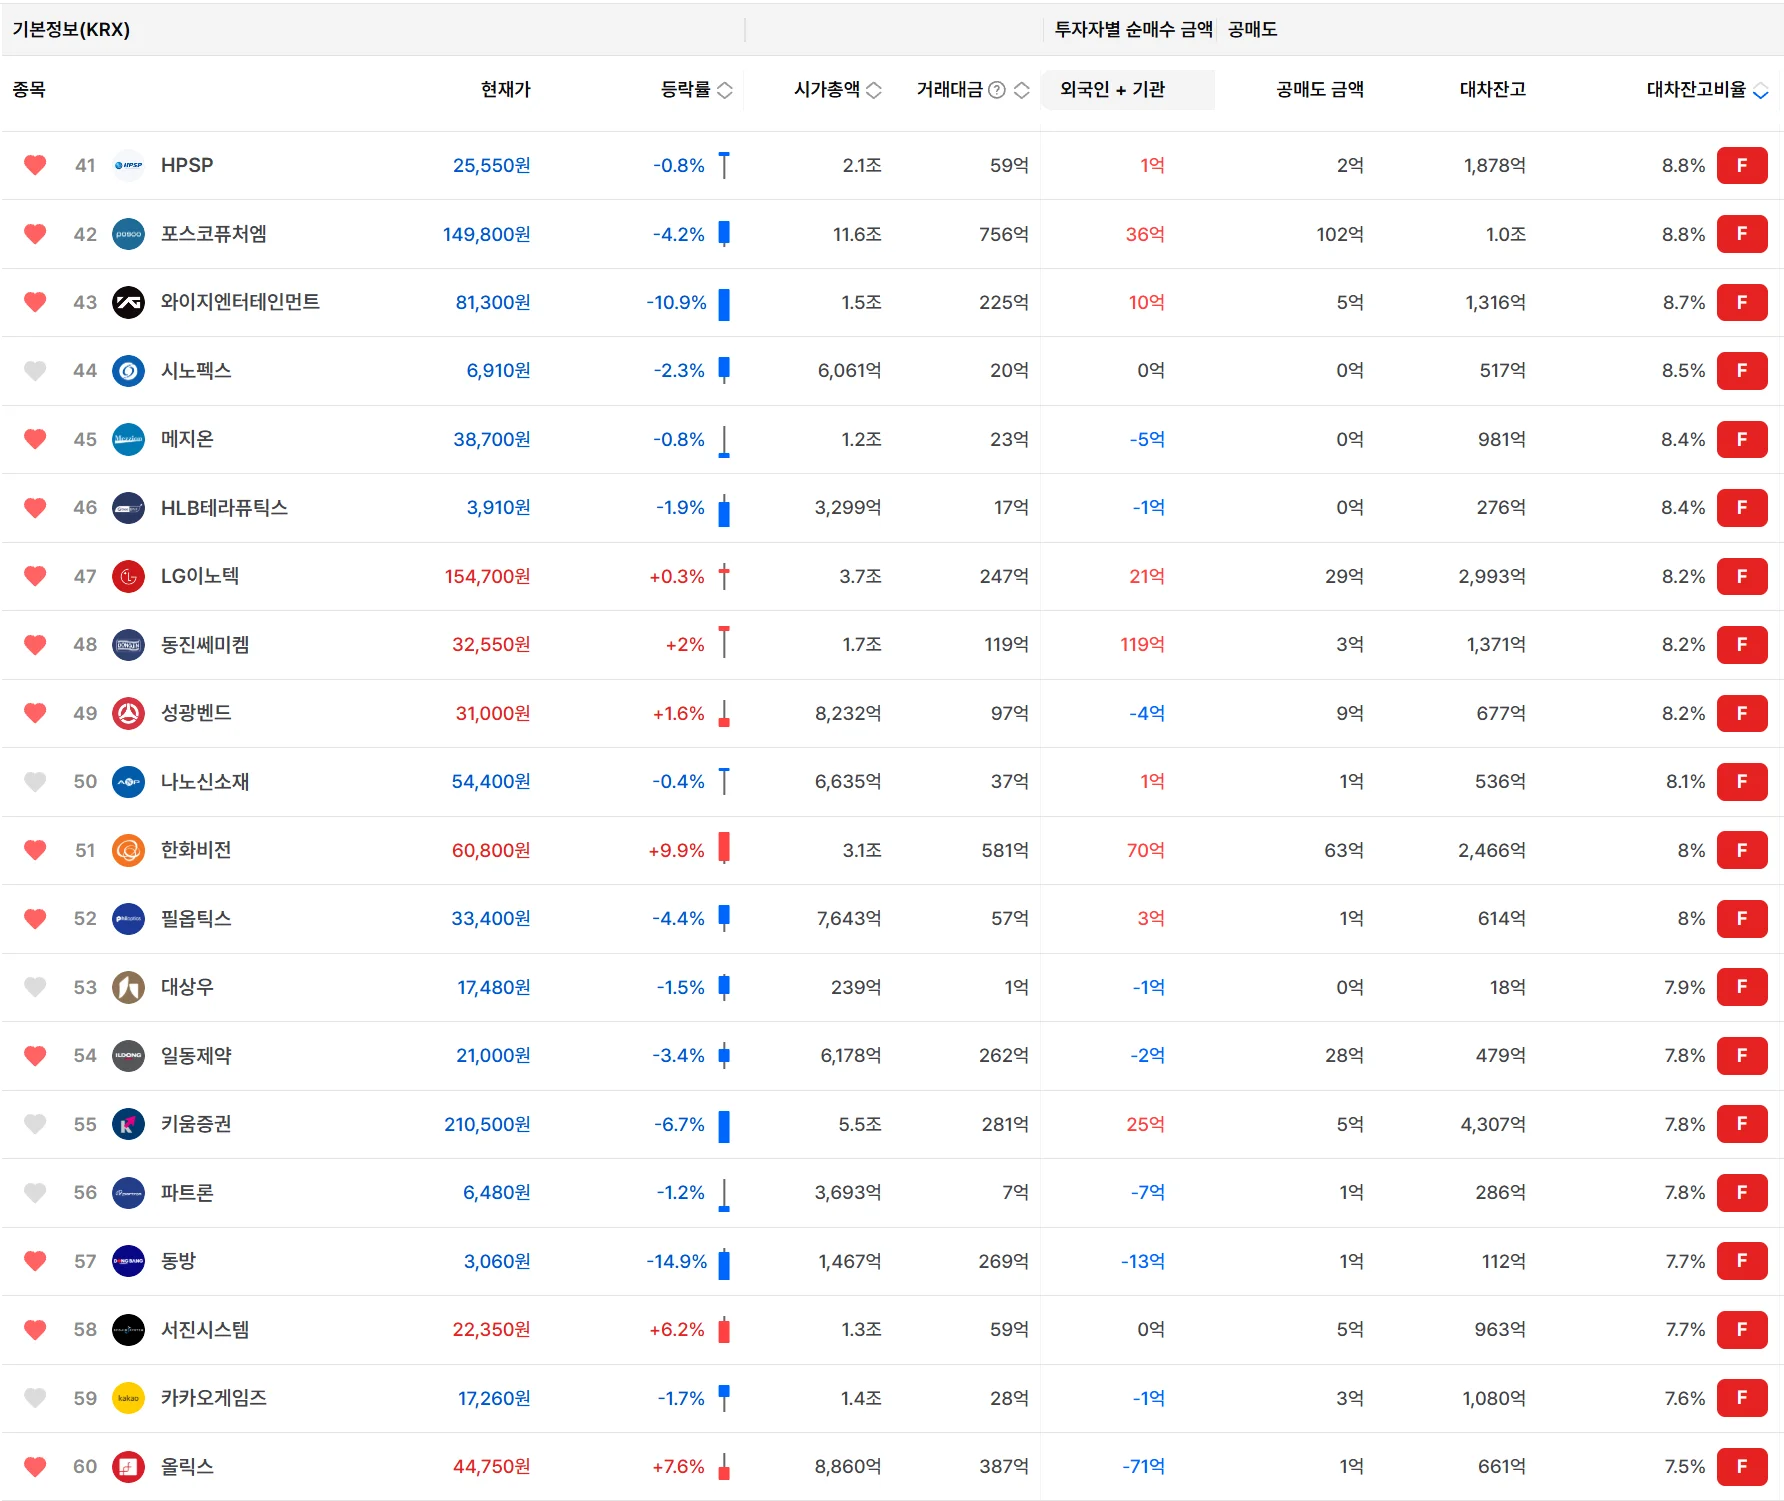Click the 한화비전 red candlestick bar
Screen dimensions: 1784x1501
724,849
